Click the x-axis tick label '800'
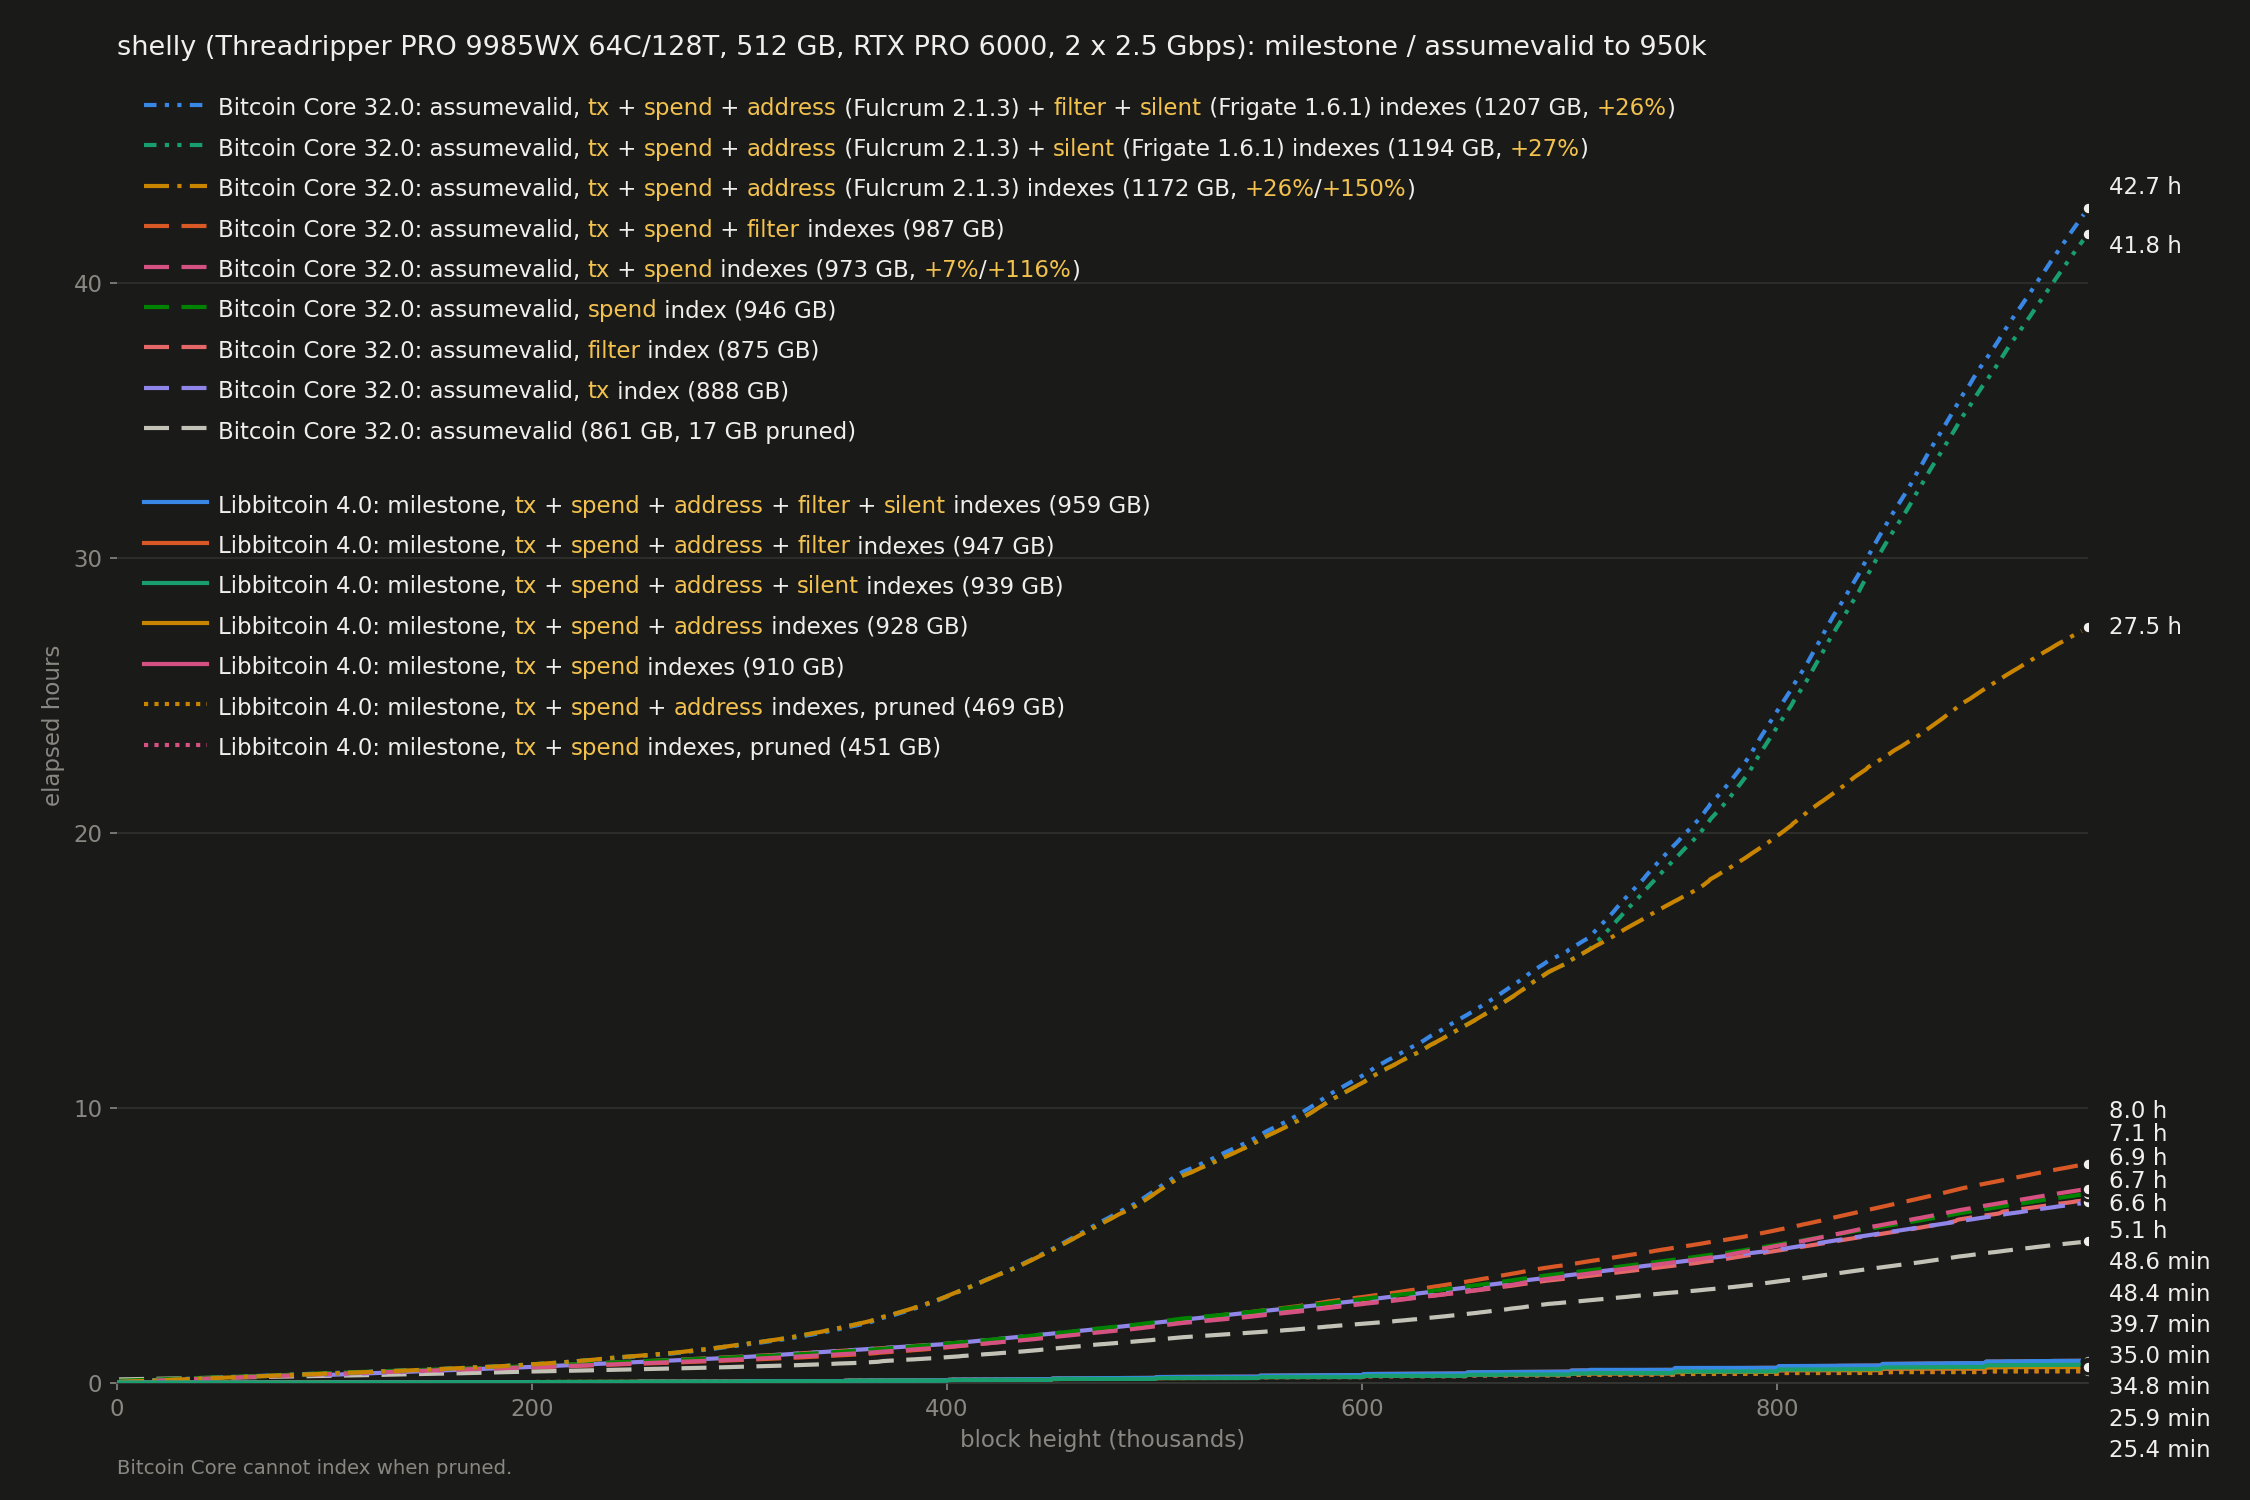Image resolution: width=2250 pixels, height=1500 pixels. click(x=1777, y=1408)
